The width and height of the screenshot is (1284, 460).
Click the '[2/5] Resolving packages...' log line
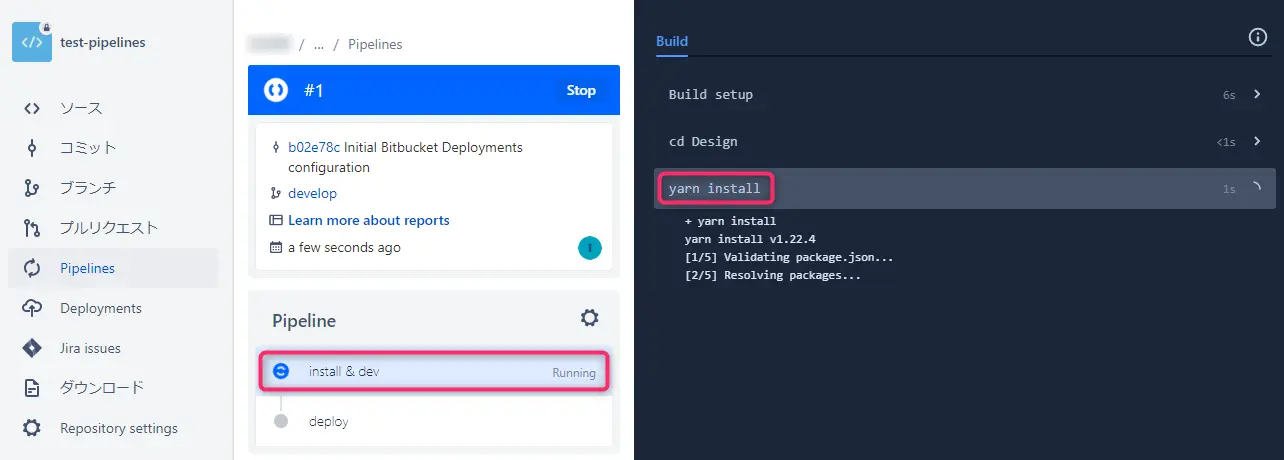pos(772,275)
